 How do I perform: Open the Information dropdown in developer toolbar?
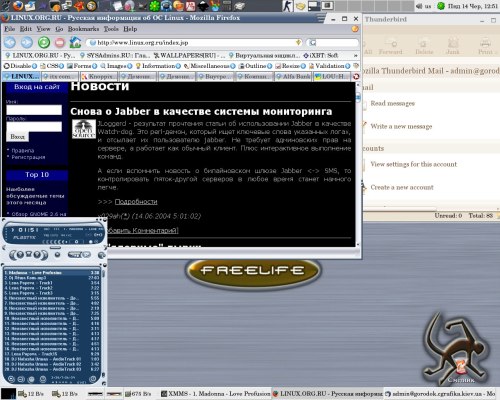tap(158, 66)
